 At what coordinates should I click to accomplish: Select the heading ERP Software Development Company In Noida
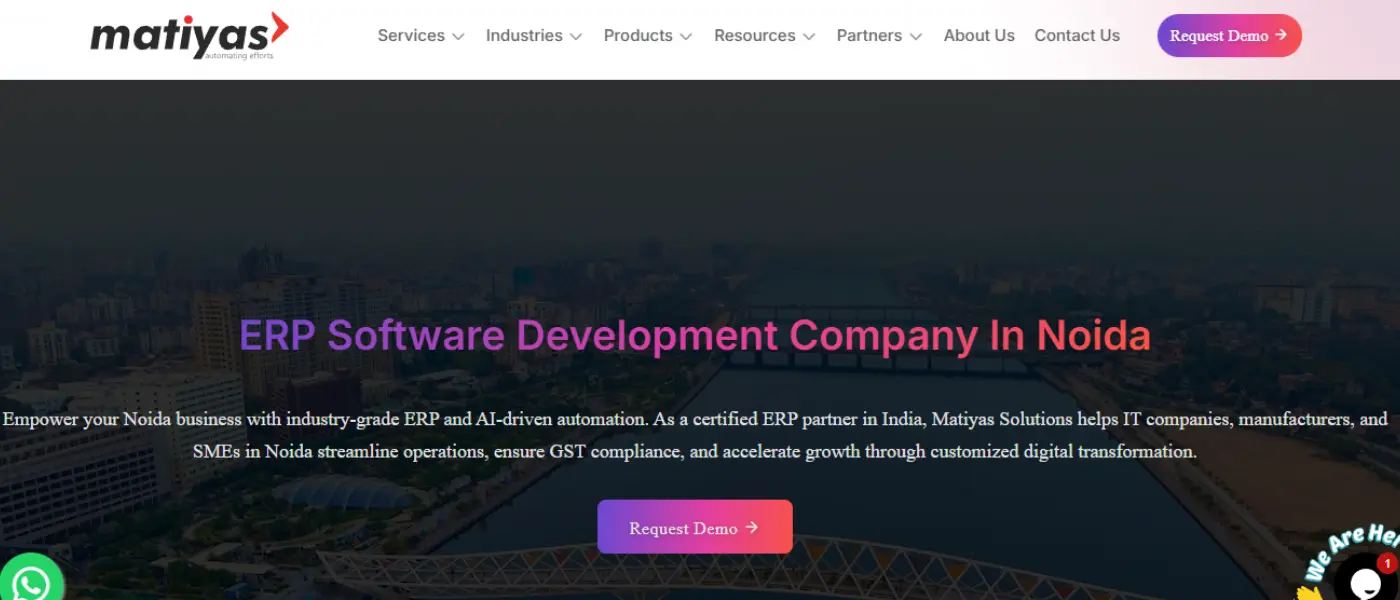(x=695, y=336)
